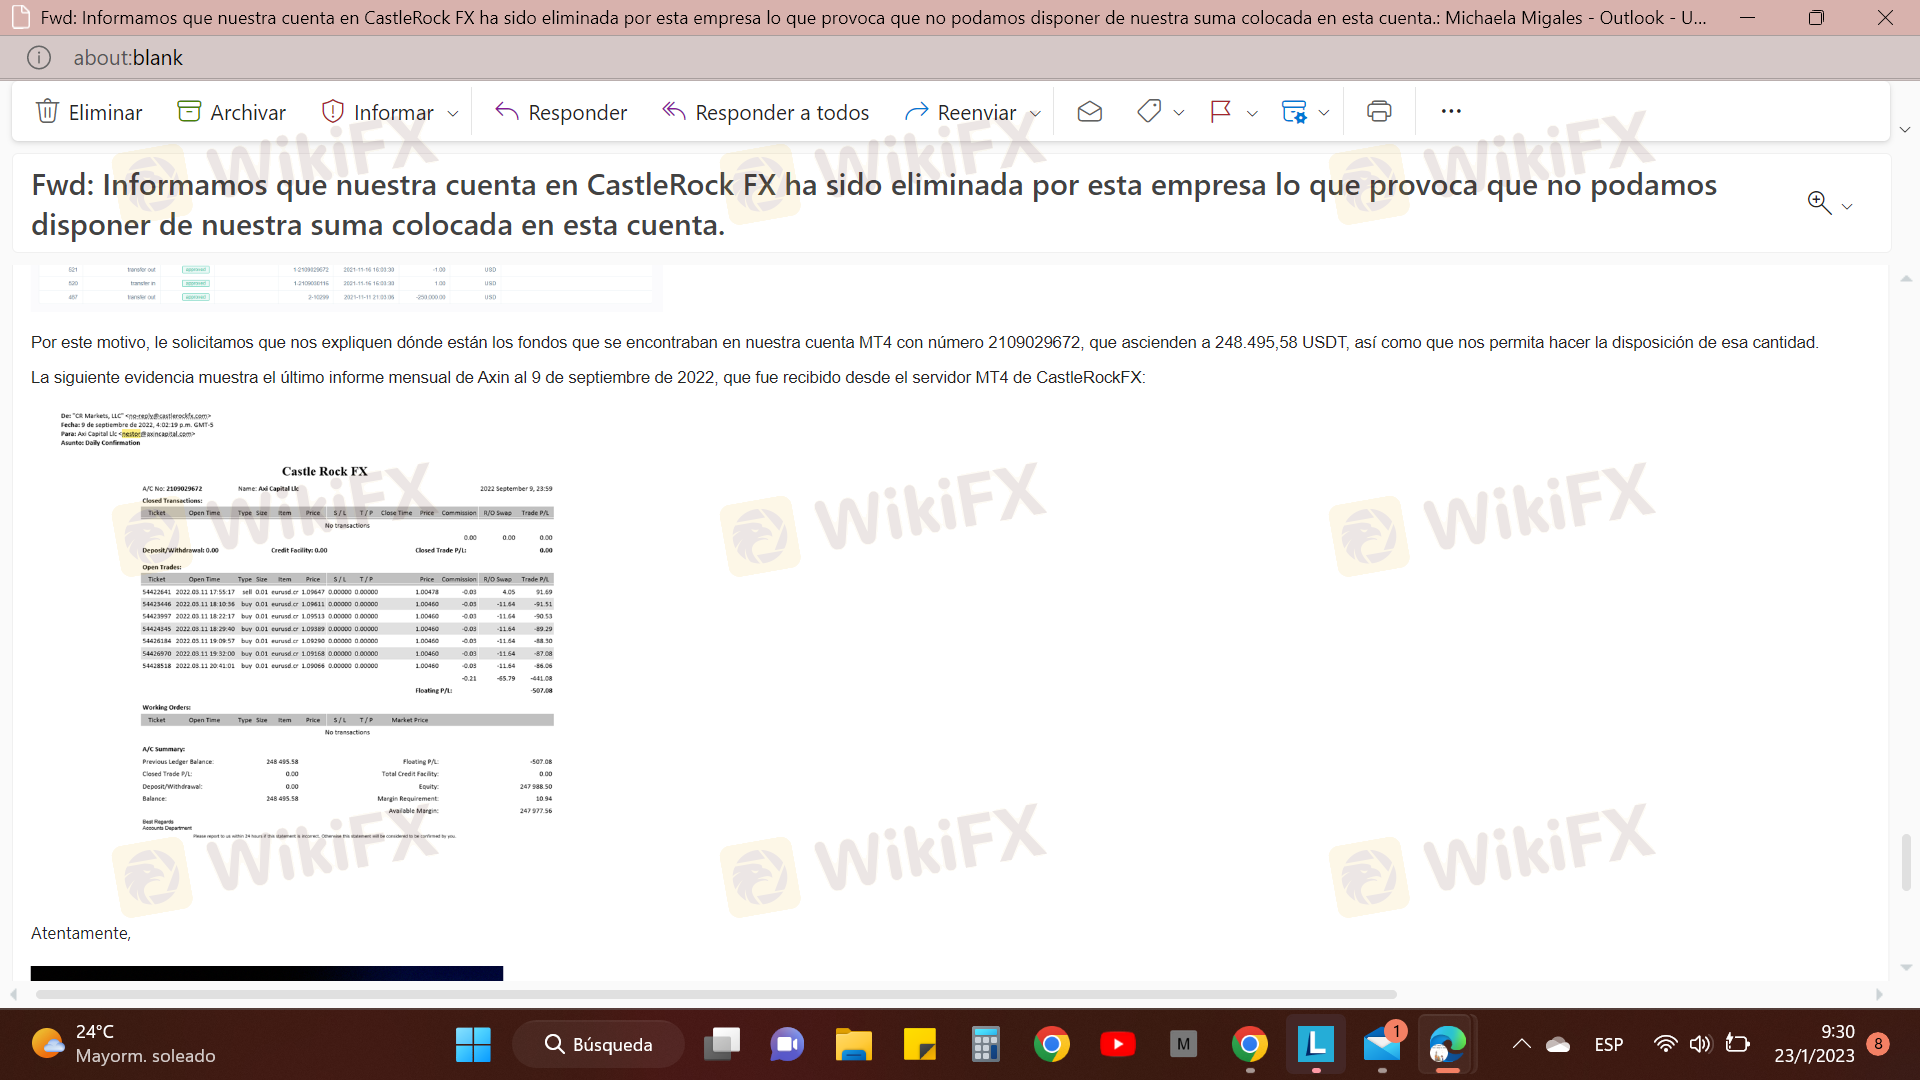Click the horizontal scrollbar at bottom
This screenshot has width=1920, height=1080.
pos(716,994)
